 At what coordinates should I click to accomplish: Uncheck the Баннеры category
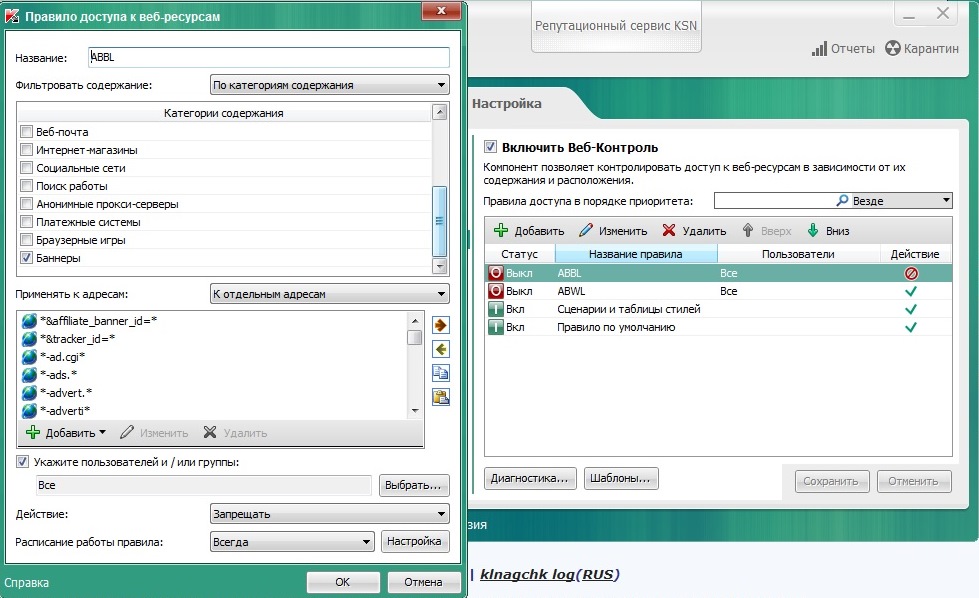(26, 258)
